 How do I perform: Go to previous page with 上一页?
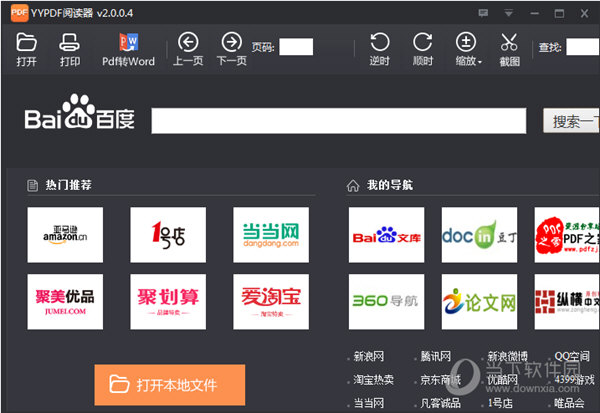(x=188, y=50)
